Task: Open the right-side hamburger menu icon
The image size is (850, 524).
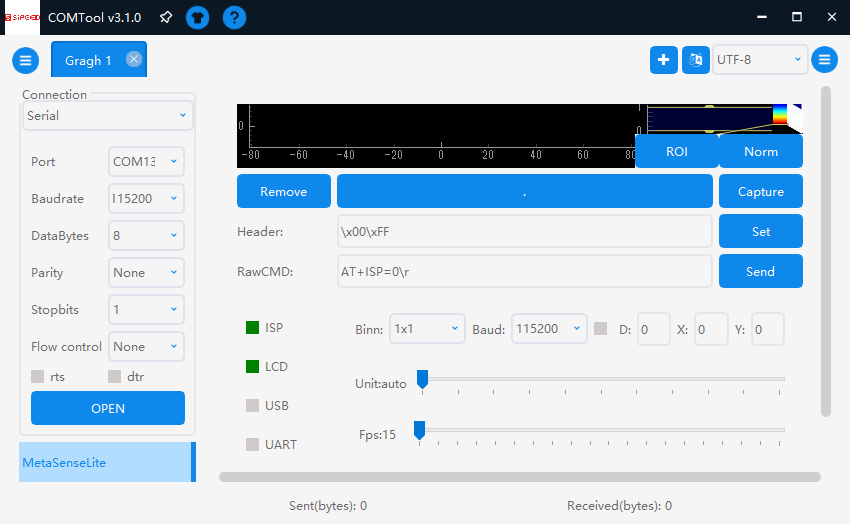Action: coord(824,60)
